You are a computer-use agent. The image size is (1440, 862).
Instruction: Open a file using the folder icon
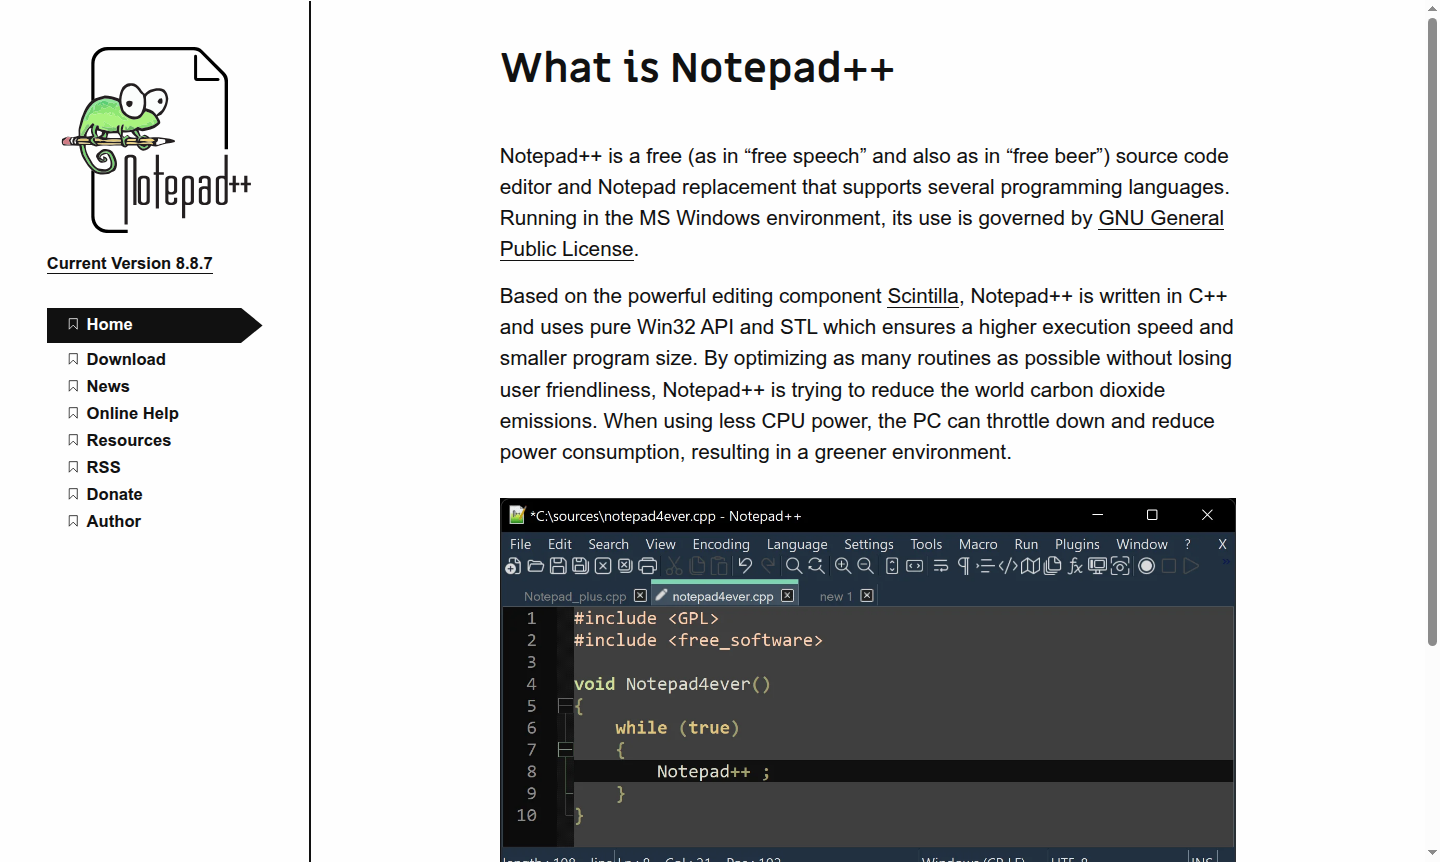533,565
